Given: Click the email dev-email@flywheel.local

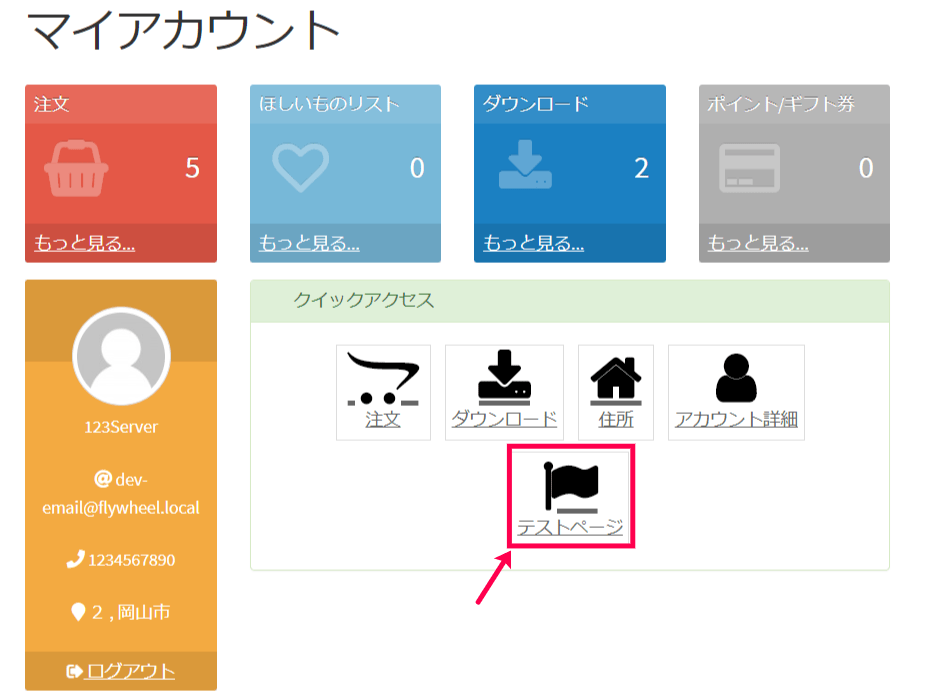Looking at the screenshot, I should 121,494.
